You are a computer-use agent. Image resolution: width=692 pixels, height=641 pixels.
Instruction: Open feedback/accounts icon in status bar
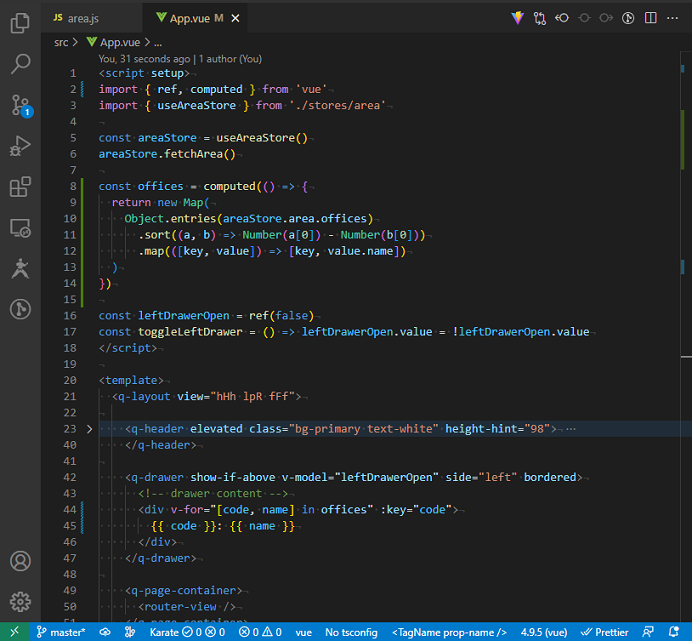tap(648, 632)
